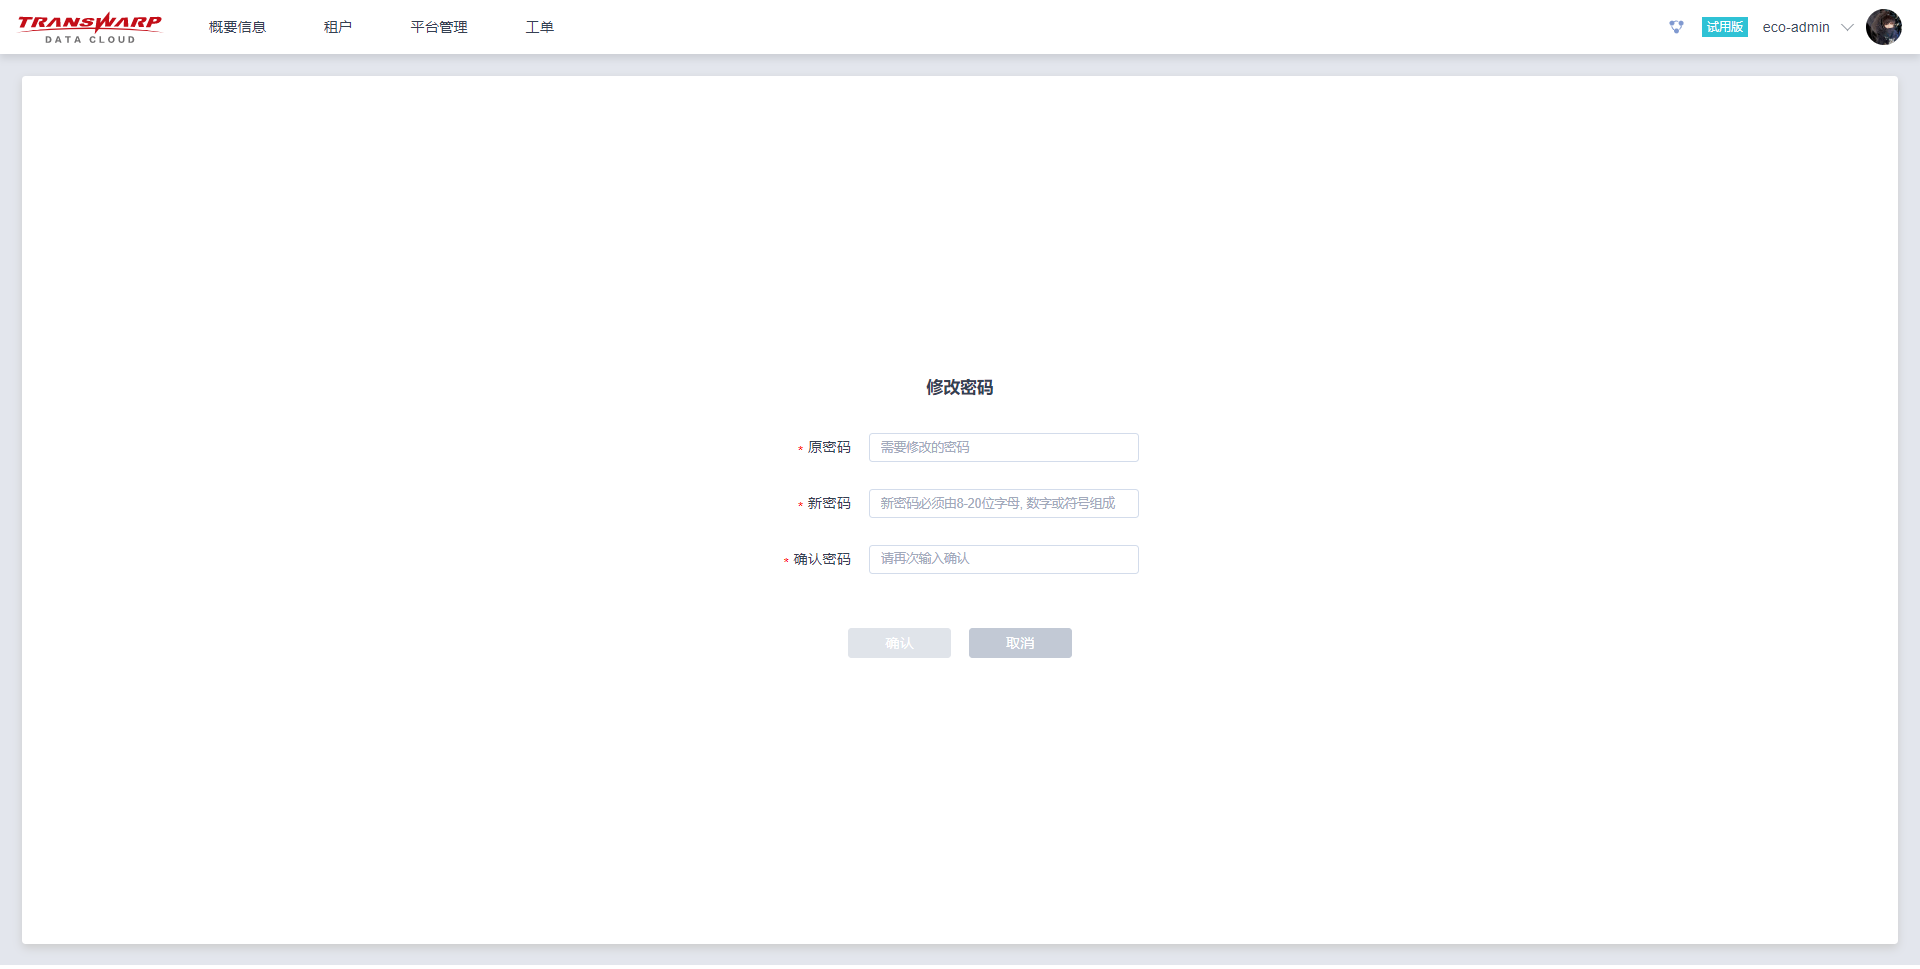Click the 修改密码 heading
This screenshot has width=1920, height=969.
point(960,387)
